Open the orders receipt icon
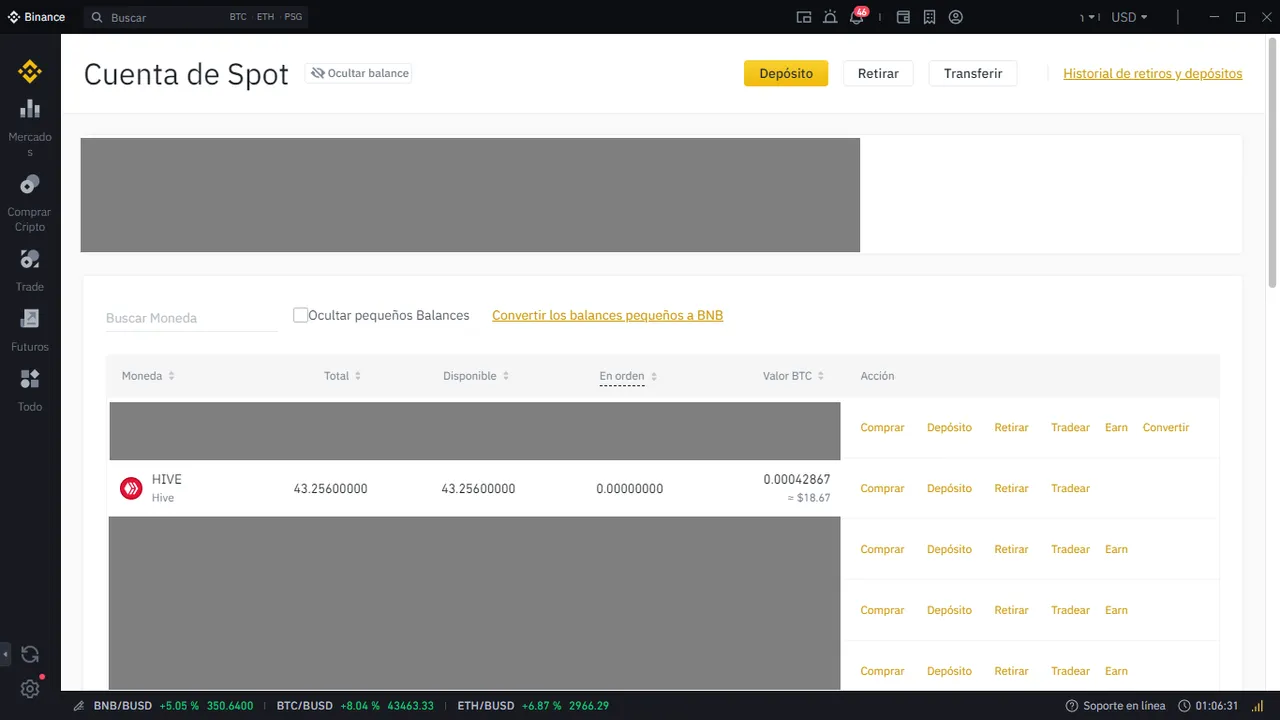Screen dimensions: 1280x720 [x=929, y=17]
